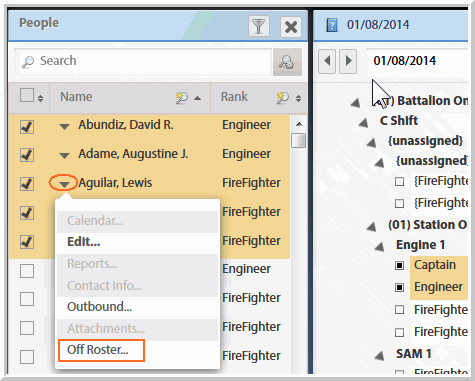This screenshot has width=475, height=381.
Task: Sort Name column ascending arrow
Action: (x=198, y=98)
